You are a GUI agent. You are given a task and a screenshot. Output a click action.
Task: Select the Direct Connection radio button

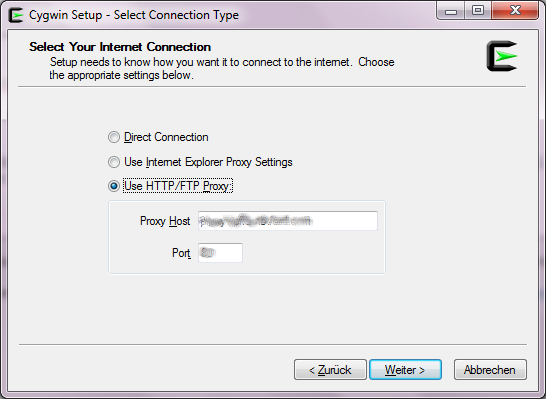pyautogui.click(x=114, y=137)
